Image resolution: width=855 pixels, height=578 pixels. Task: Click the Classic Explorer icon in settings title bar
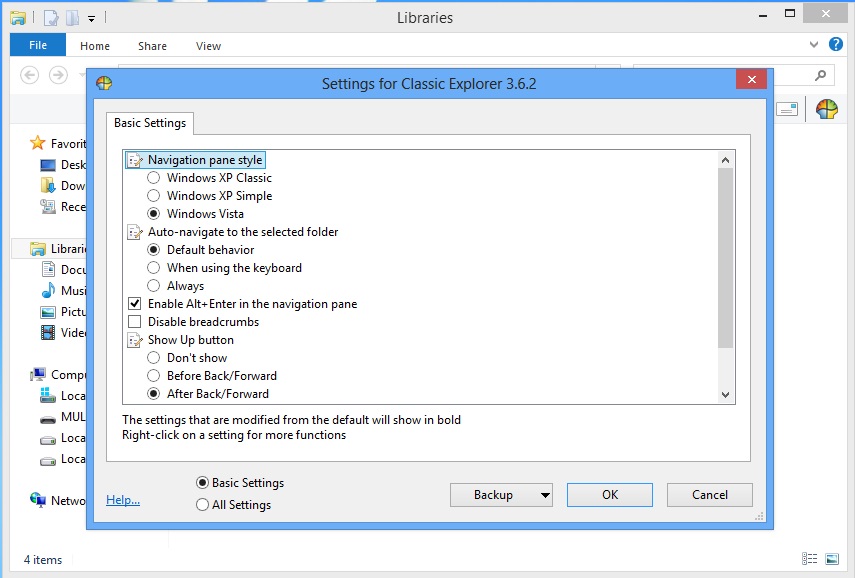click(104, 83)
